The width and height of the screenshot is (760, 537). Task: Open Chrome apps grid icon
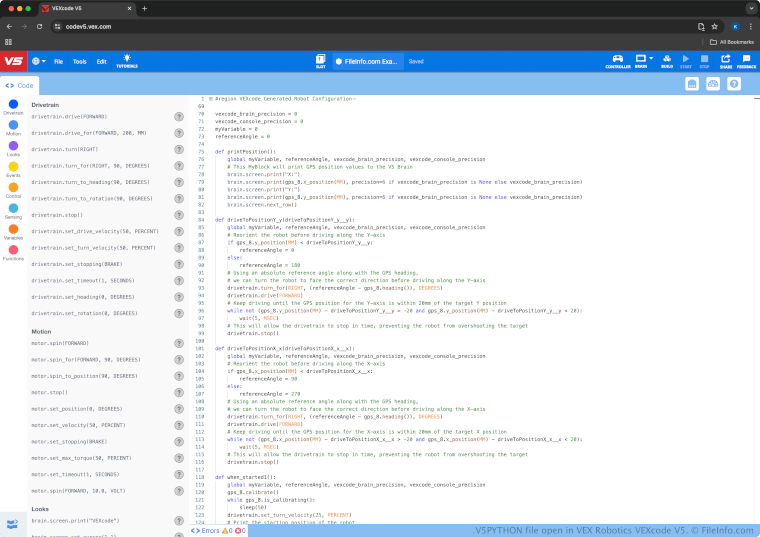[8, 42]
